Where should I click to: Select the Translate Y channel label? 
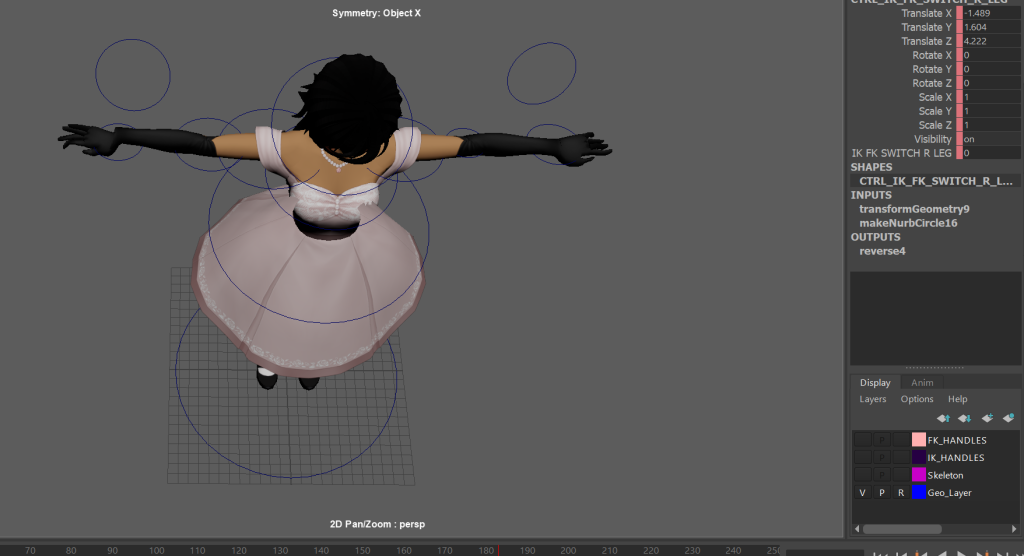coord(926,27)
